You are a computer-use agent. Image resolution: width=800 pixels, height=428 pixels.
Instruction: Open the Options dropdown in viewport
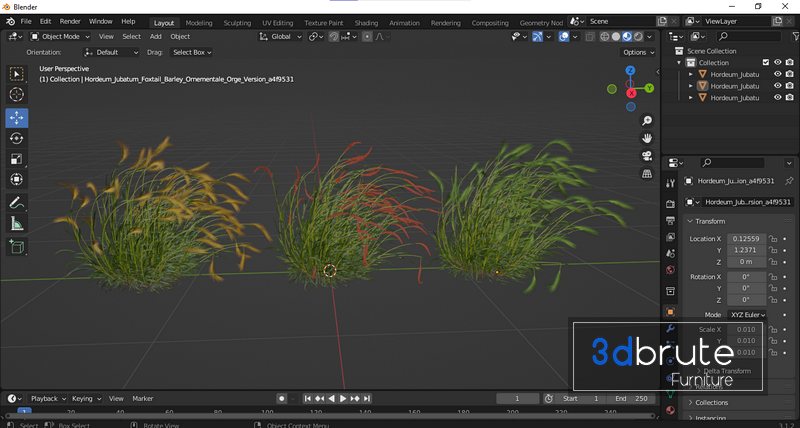pos(638,53)
